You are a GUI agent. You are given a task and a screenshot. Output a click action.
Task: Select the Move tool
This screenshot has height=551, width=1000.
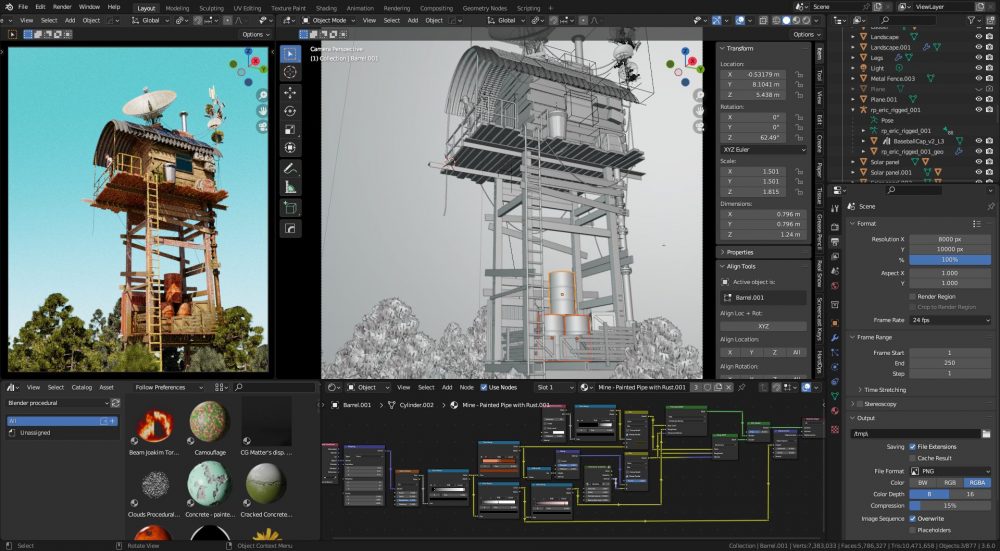coord(290,92)
